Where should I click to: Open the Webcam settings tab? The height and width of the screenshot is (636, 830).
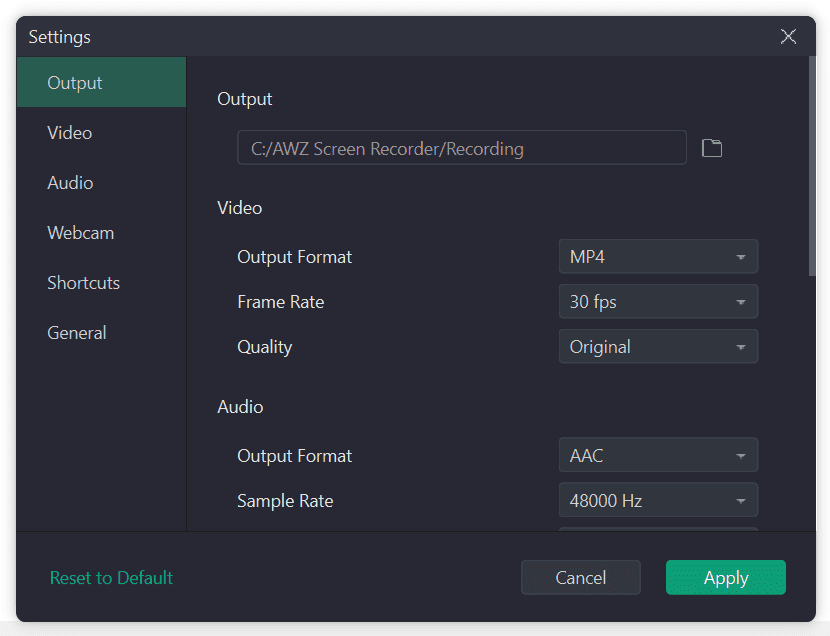(x=81, y=233)
